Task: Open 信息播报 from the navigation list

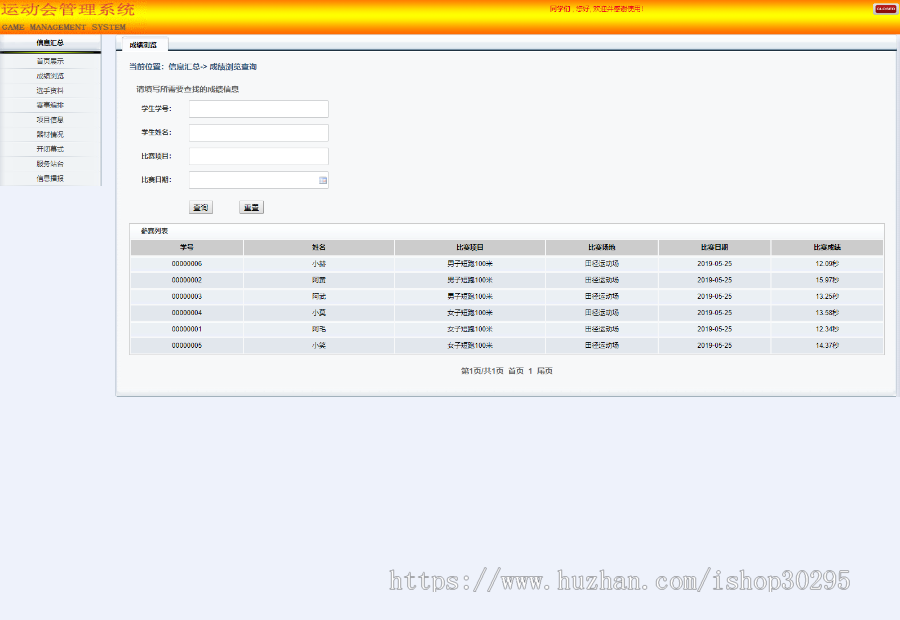Action: (48, 179)
